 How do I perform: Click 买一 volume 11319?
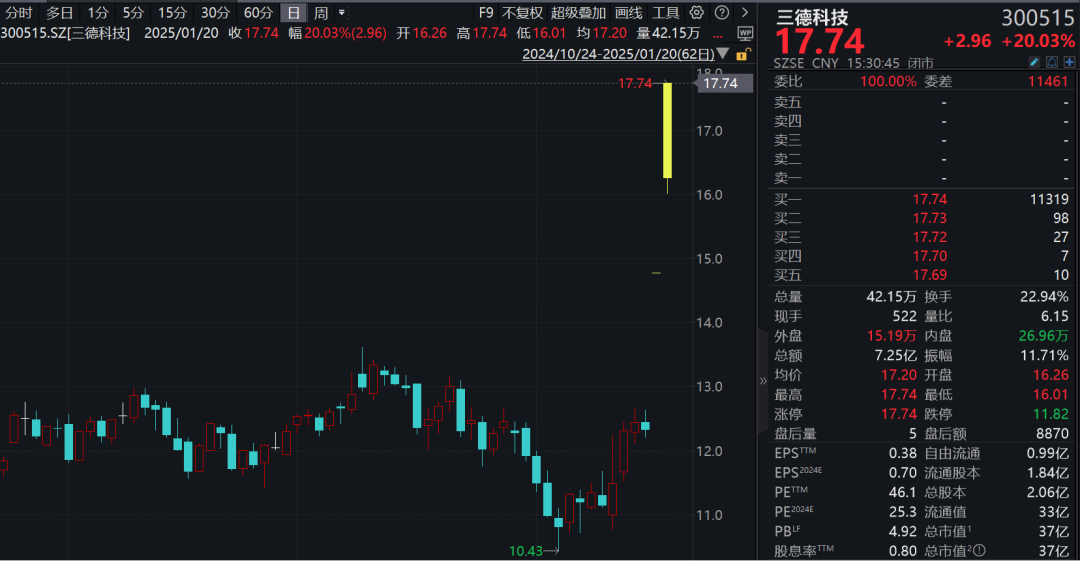pyautogui.click(x=1049, y=199)
